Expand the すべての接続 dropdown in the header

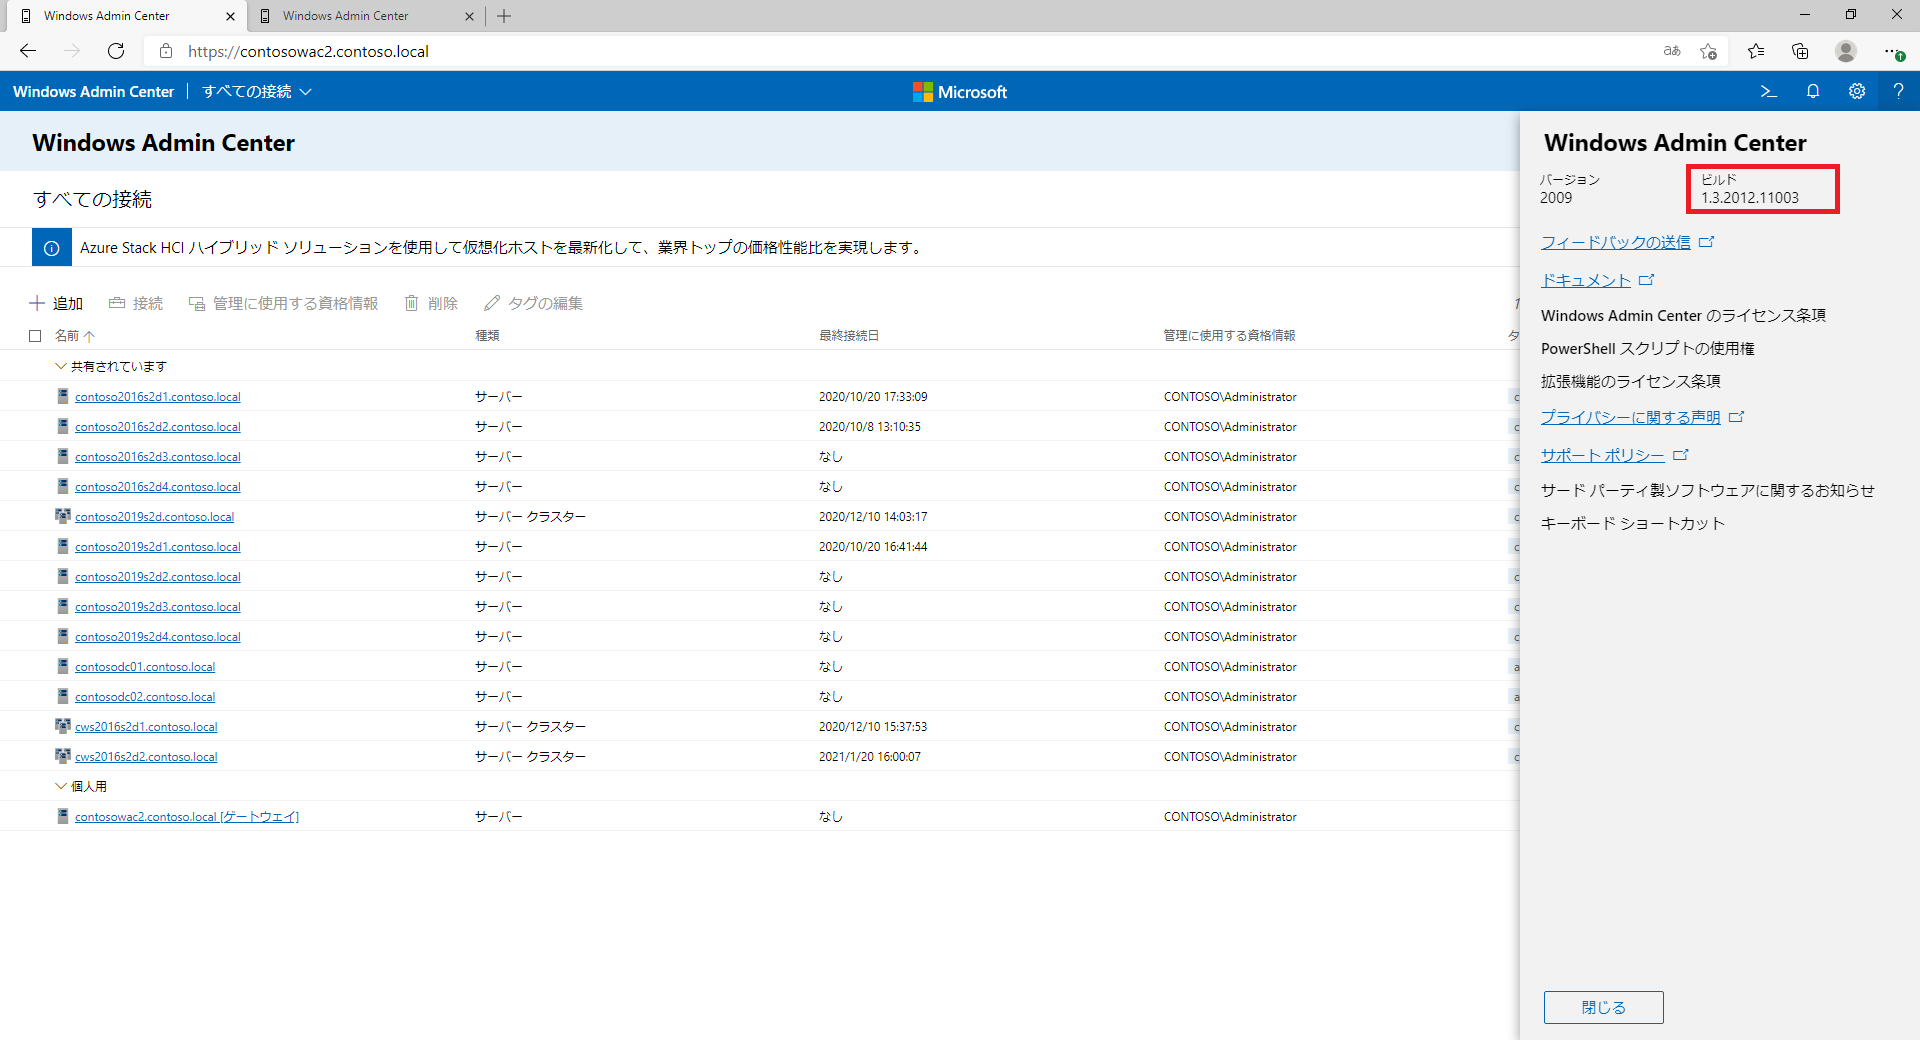coord(257,92)
